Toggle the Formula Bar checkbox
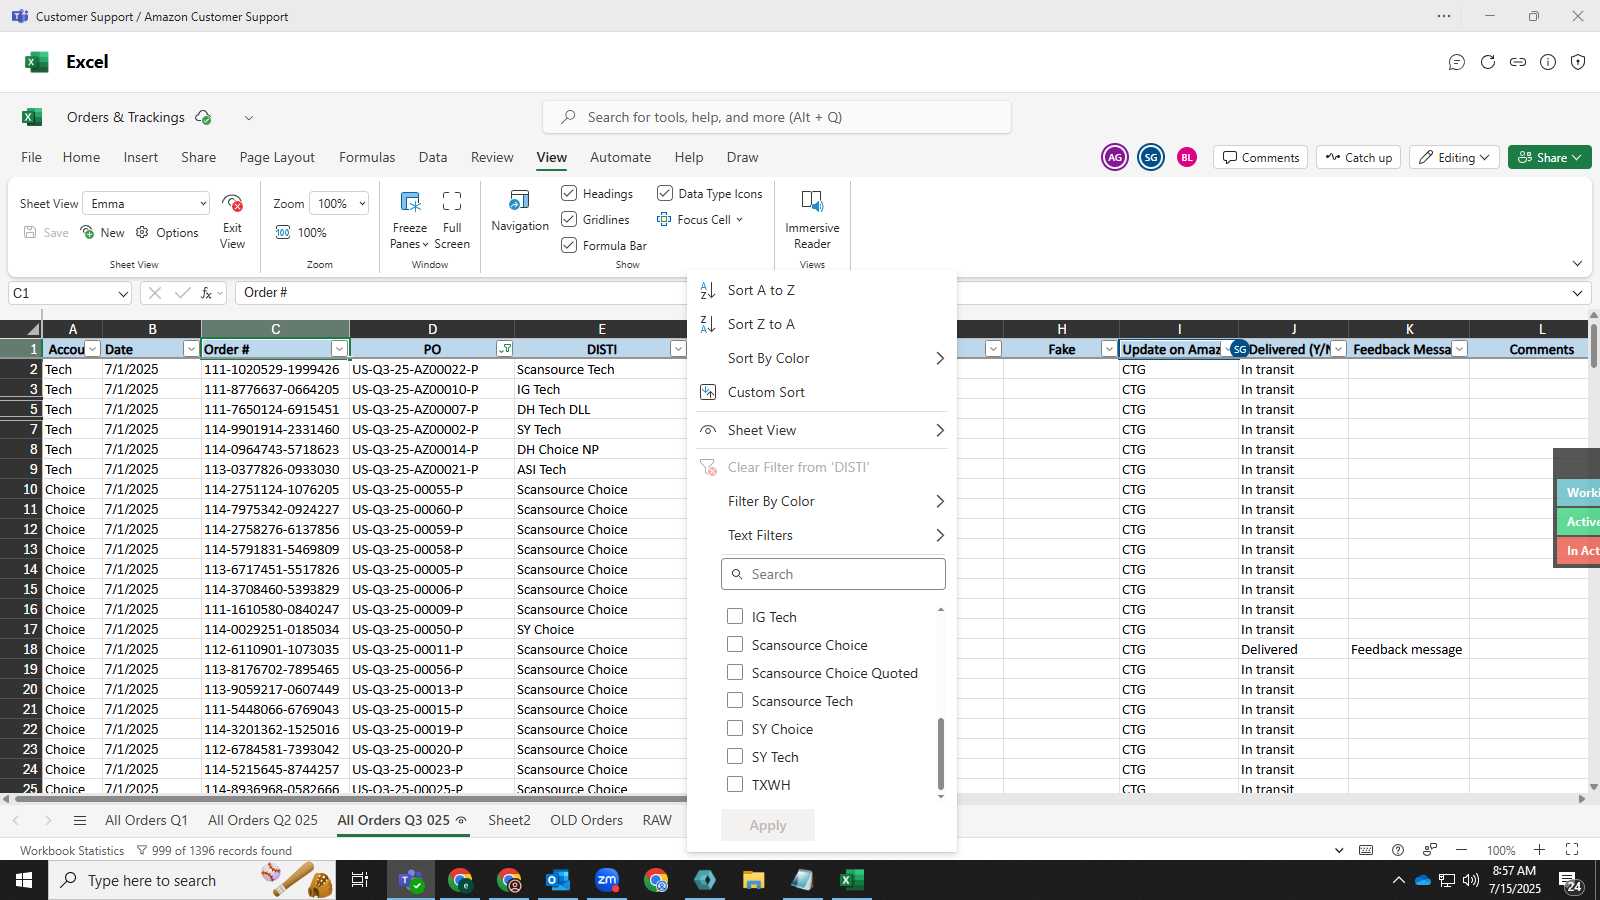The height and width of the screenshot is (900, 1600). [569, 245]
